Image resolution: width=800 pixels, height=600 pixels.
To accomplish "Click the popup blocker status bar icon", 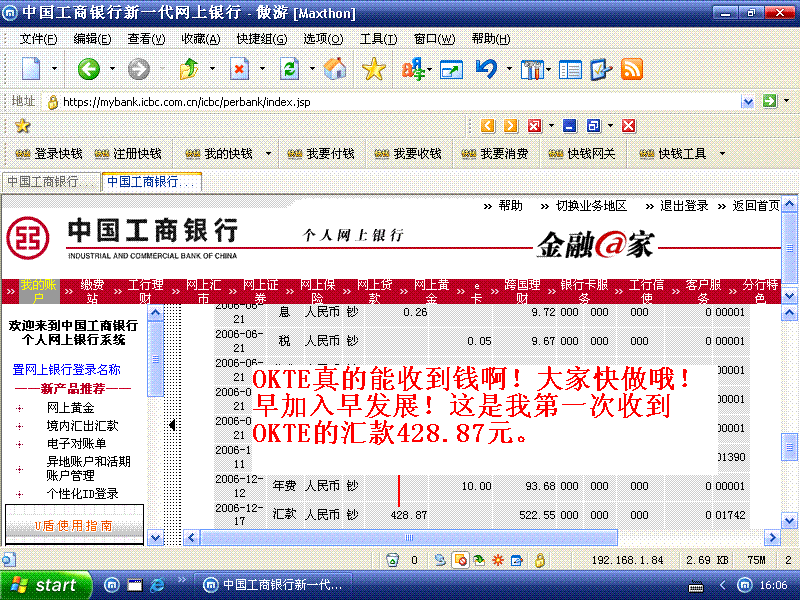I will 460,560.
